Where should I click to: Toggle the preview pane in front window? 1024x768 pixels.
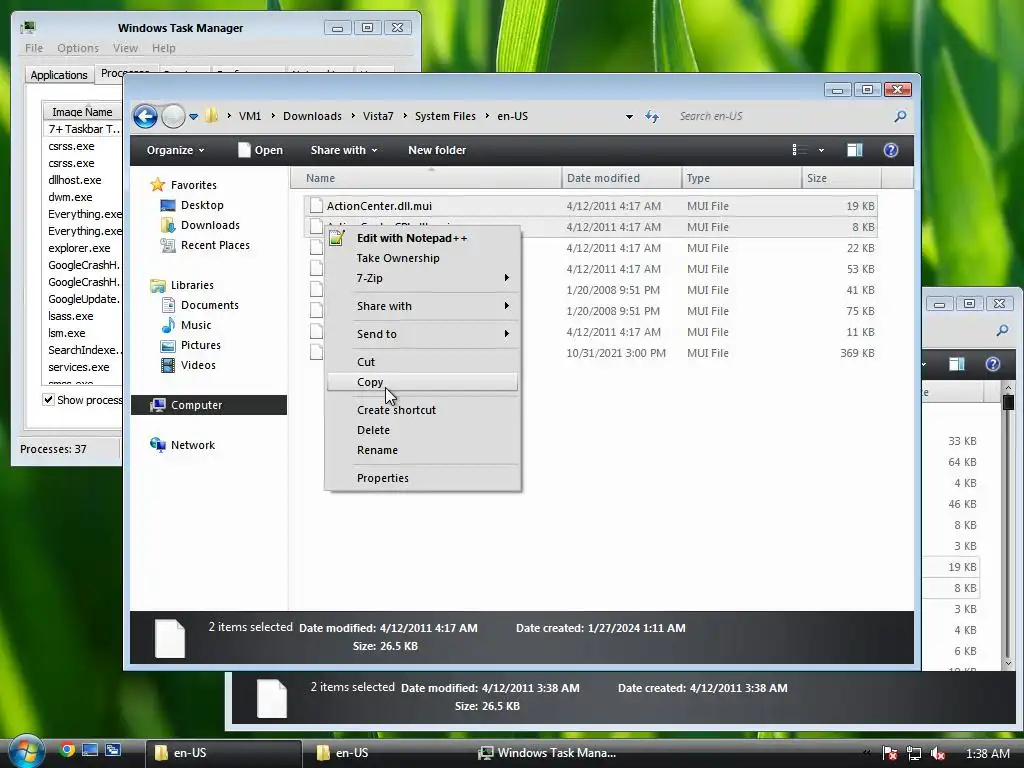click(x=854, y=150)
